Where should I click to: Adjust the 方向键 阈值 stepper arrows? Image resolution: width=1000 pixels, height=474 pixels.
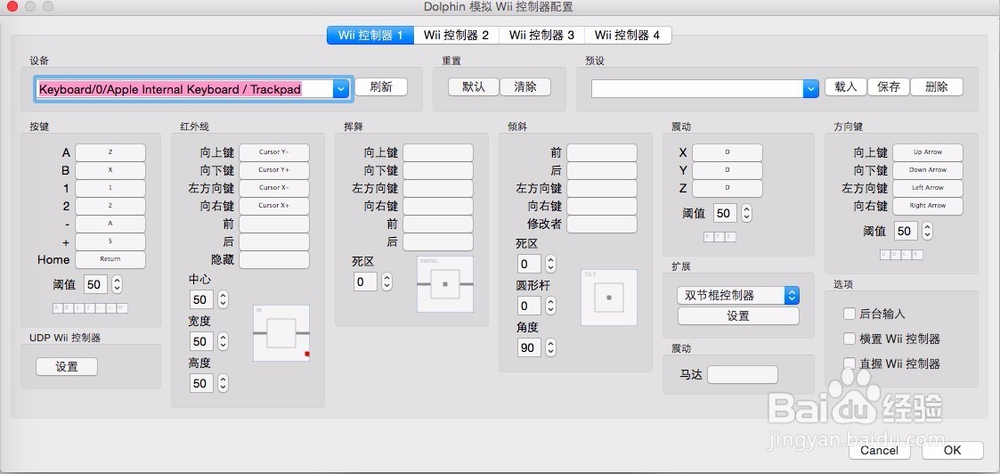click(x=927, y=231)
